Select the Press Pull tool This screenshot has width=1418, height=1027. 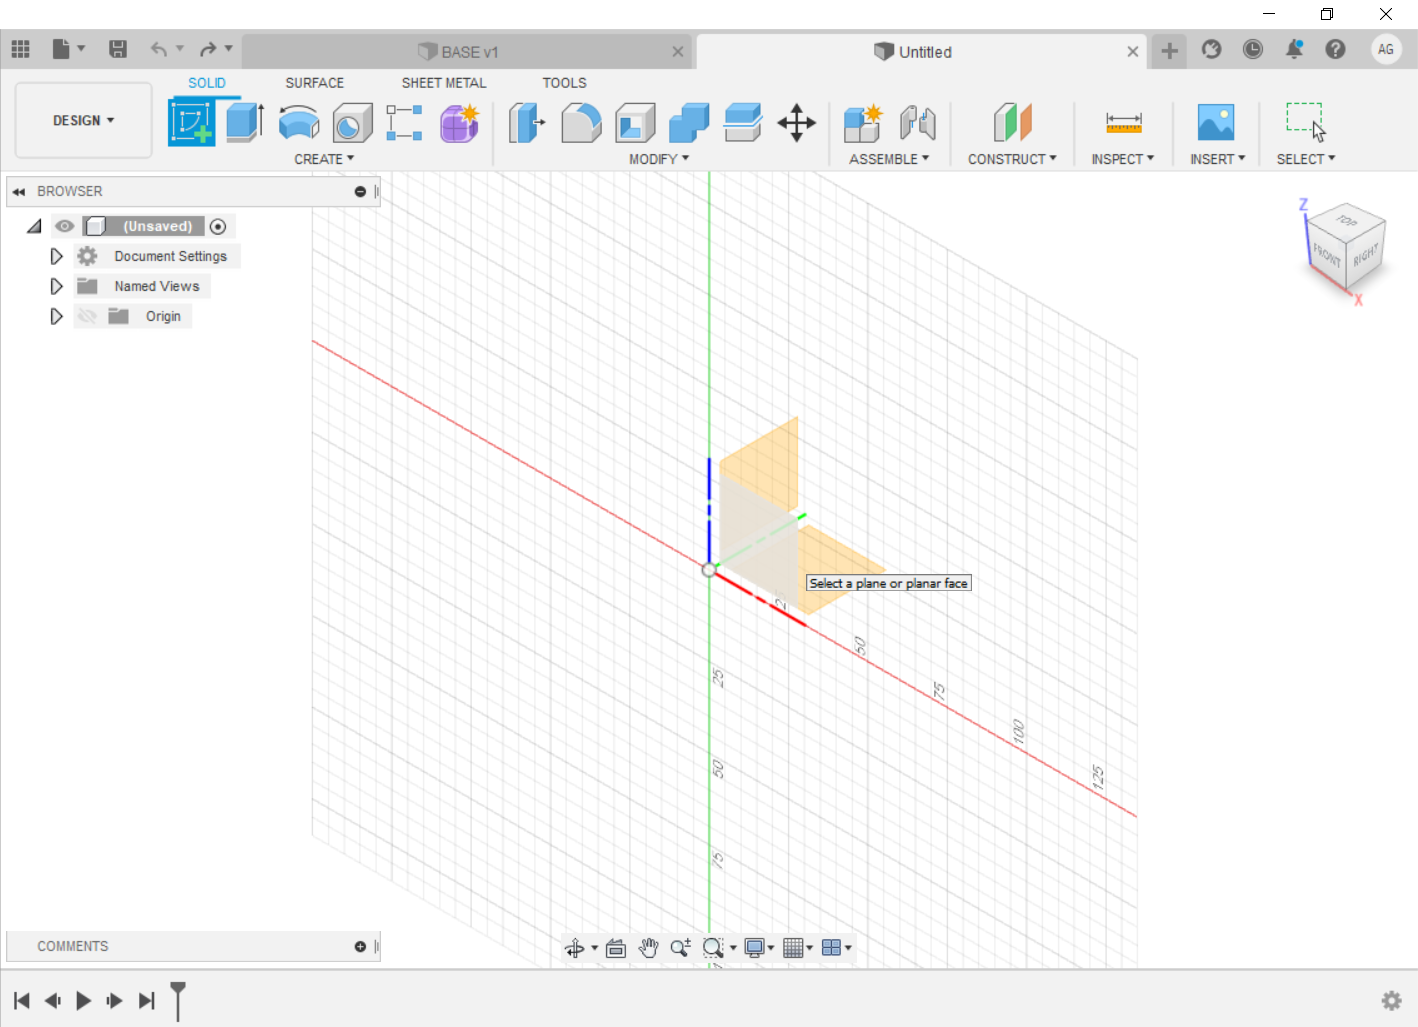527,123
